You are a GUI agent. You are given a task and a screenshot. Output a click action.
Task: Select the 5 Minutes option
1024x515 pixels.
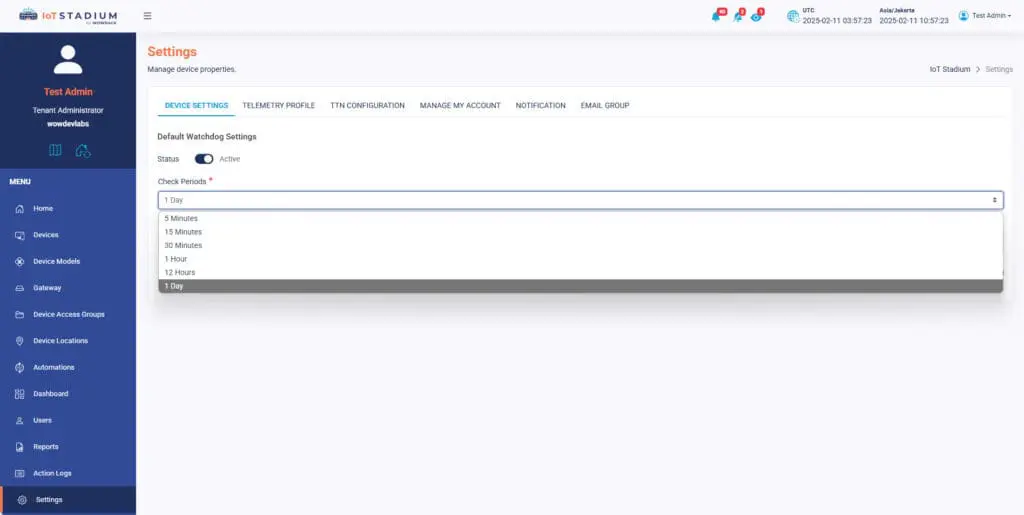coord(182,218)
